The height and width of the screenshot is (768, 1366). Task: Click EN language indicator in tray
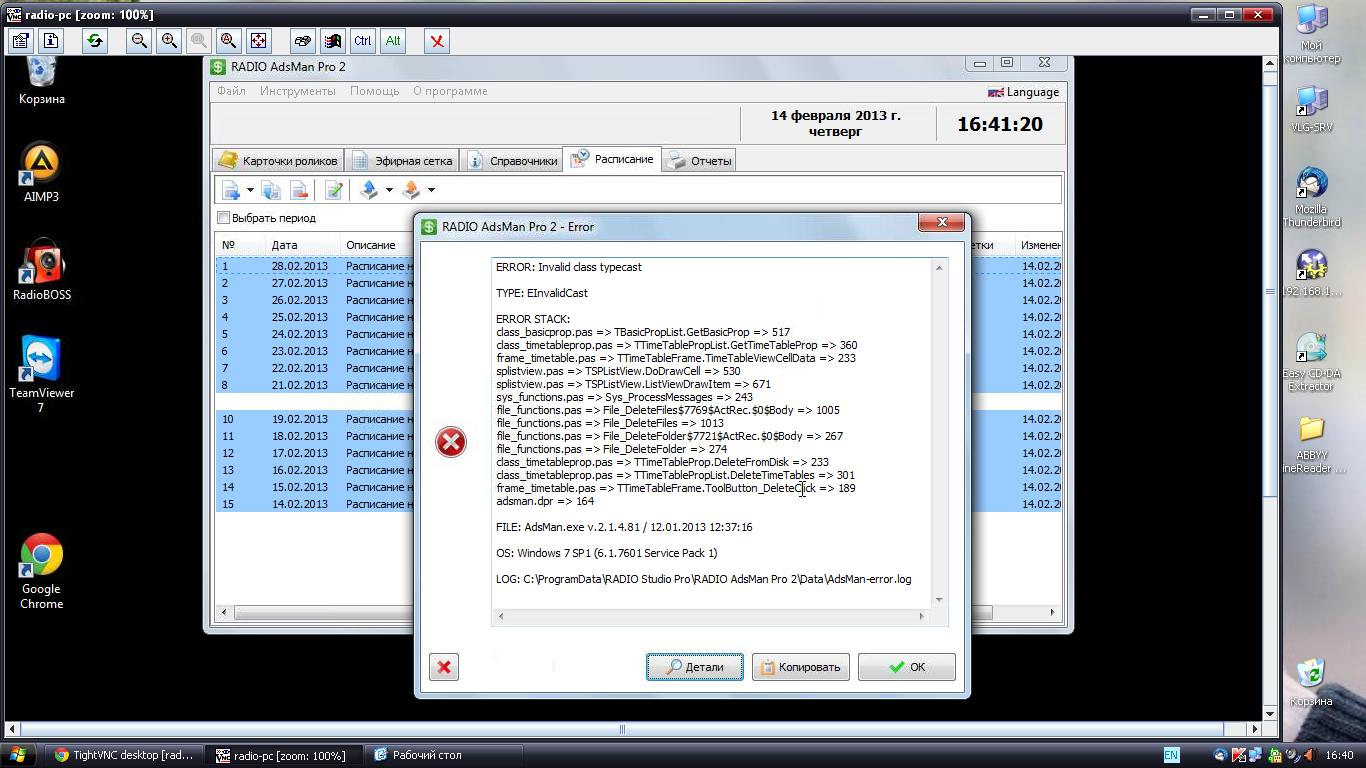point(1171,755)
